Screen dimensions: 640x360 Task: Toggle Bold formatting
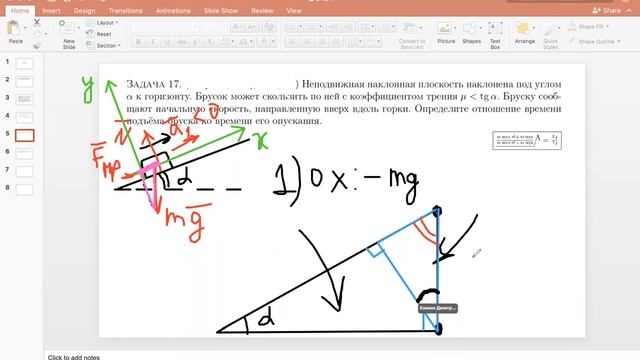pyautogui.click(x=138, y=42)
